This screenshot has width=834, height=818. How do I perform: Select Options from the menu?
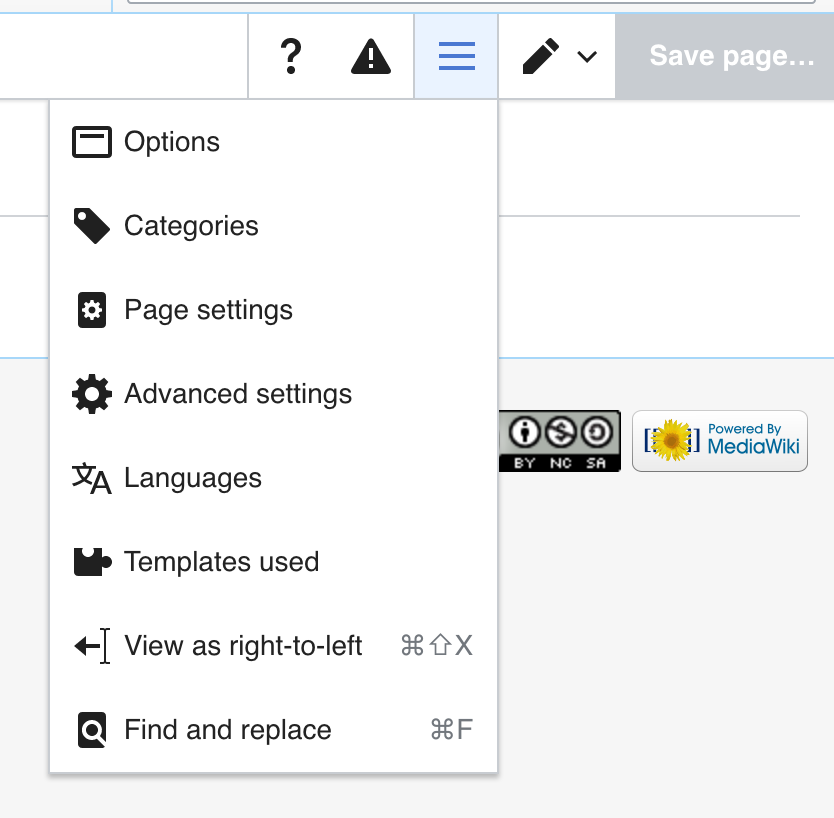coord(172,142)
